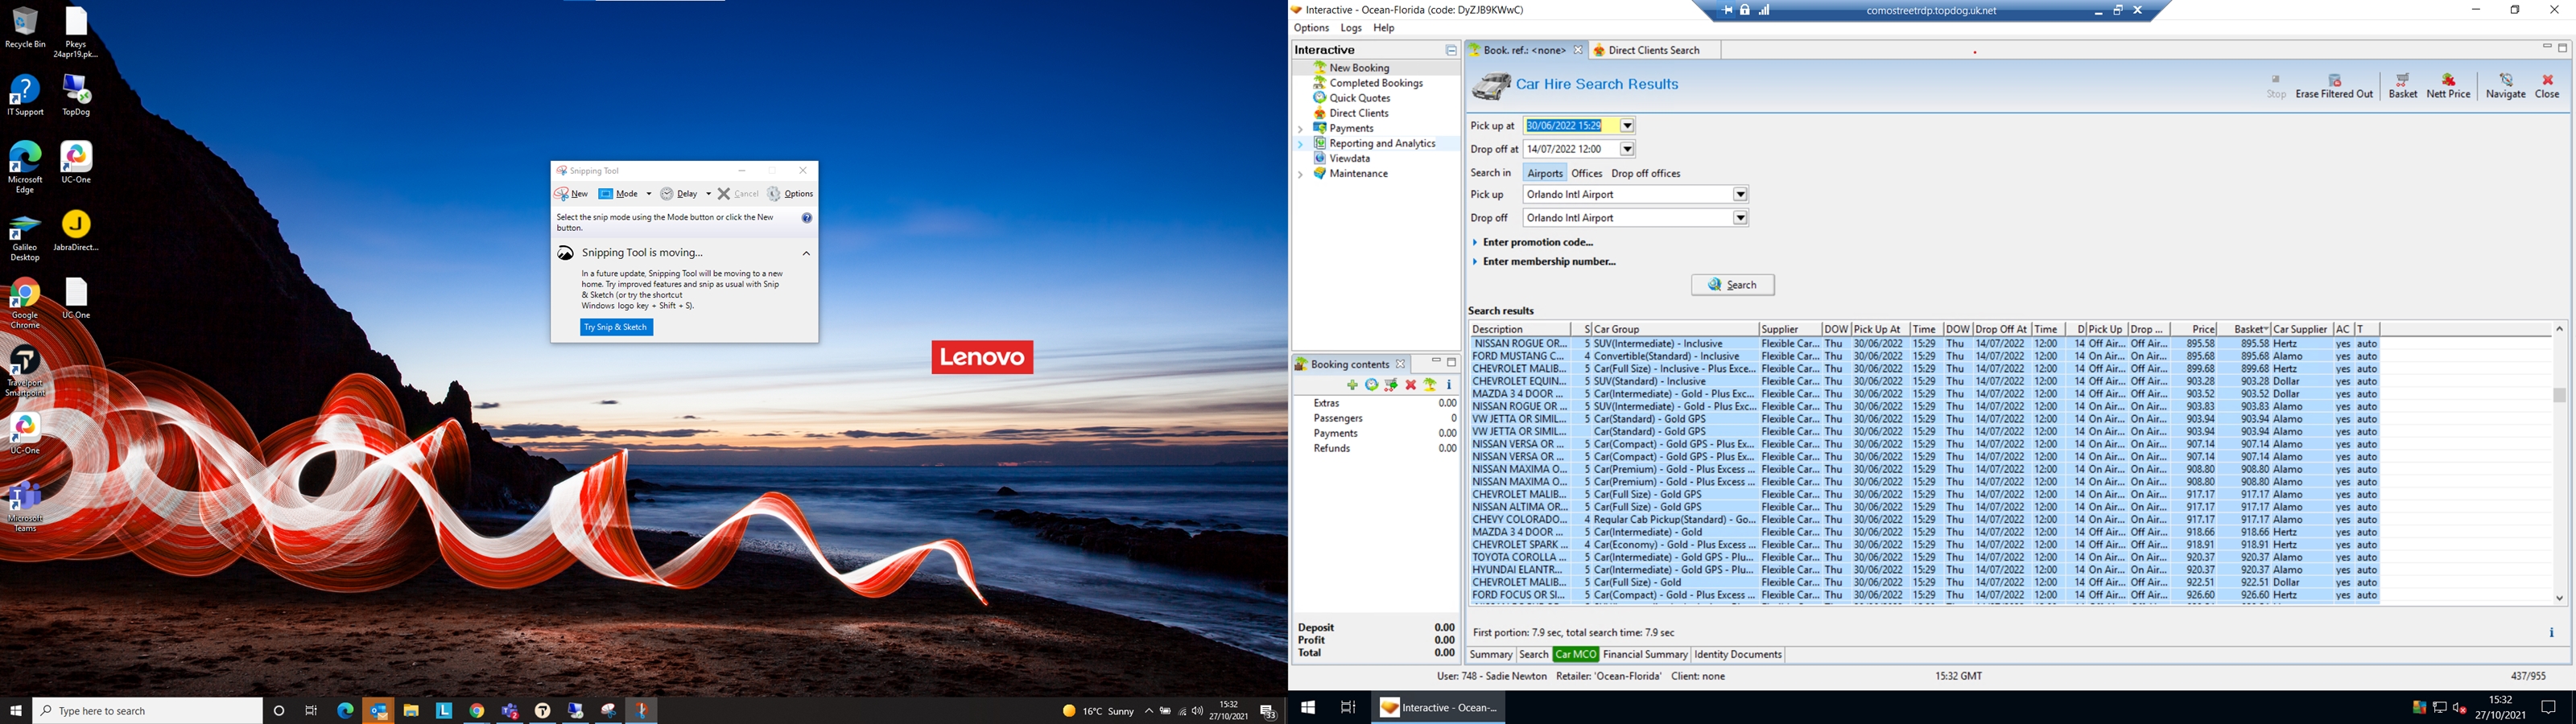Viewport: 2576px width, 724px height.
Task: Open the Logs menu
Action: tap(1351, 28)
